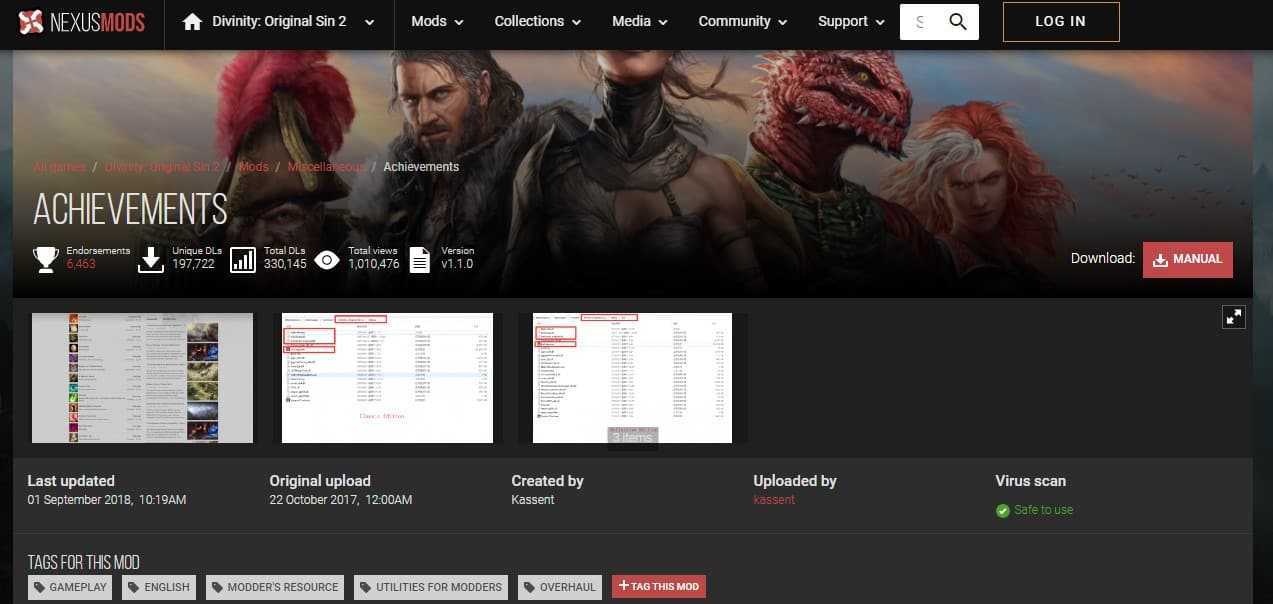Select the Miscellaneous breadcrumb link
The image size is (1273, 604).
[326, 167]
